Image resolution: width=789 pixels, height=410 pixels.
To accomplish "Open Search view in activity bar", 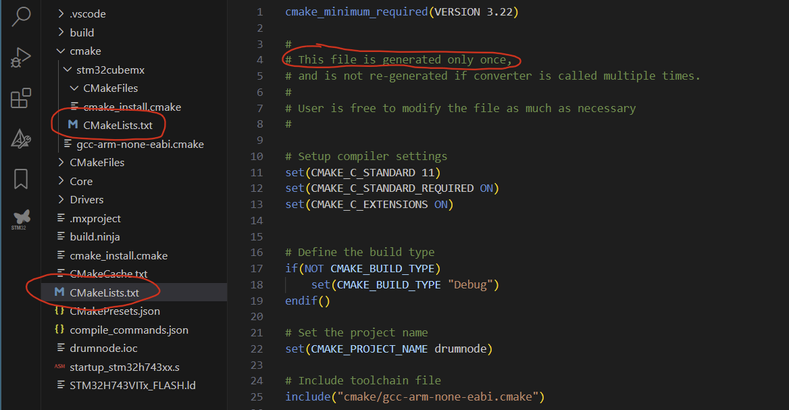I will (21, 16).
